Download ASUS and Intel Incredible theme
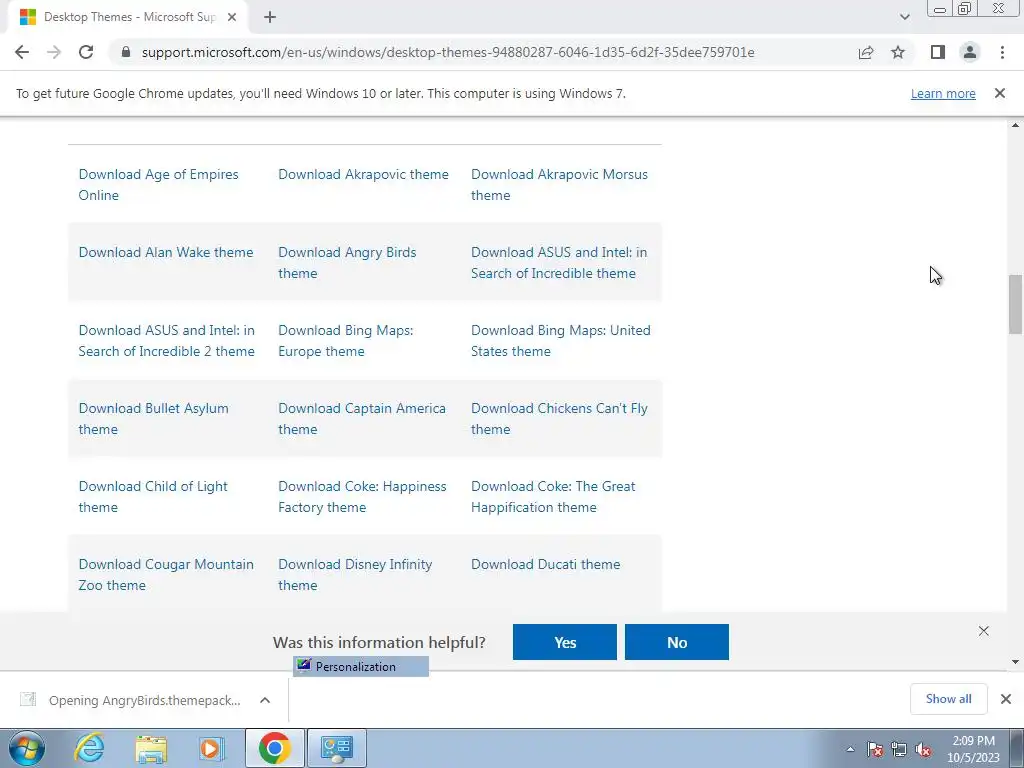 (x=559, y=263)
